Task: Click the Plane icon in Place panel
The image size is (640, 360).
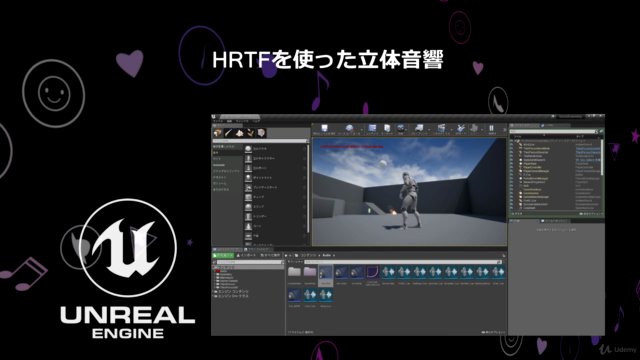Action: pos(248,236)
